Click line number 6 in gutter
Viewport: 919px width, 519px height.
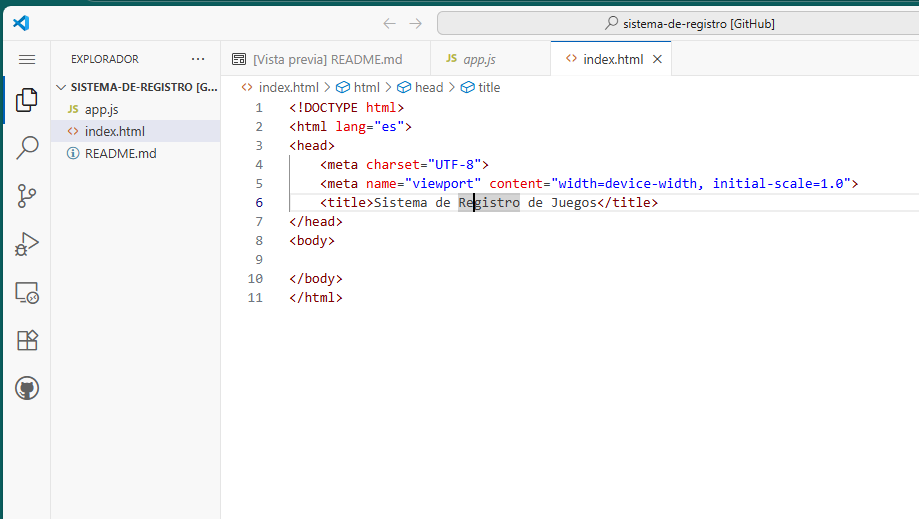[258, 203]
